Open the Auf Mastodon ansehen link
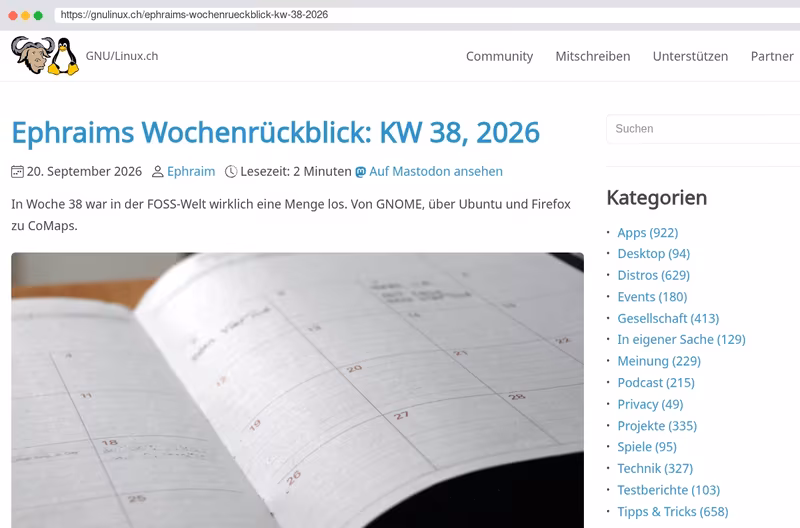This screenshot has width=800, height=528. (436, 171)
